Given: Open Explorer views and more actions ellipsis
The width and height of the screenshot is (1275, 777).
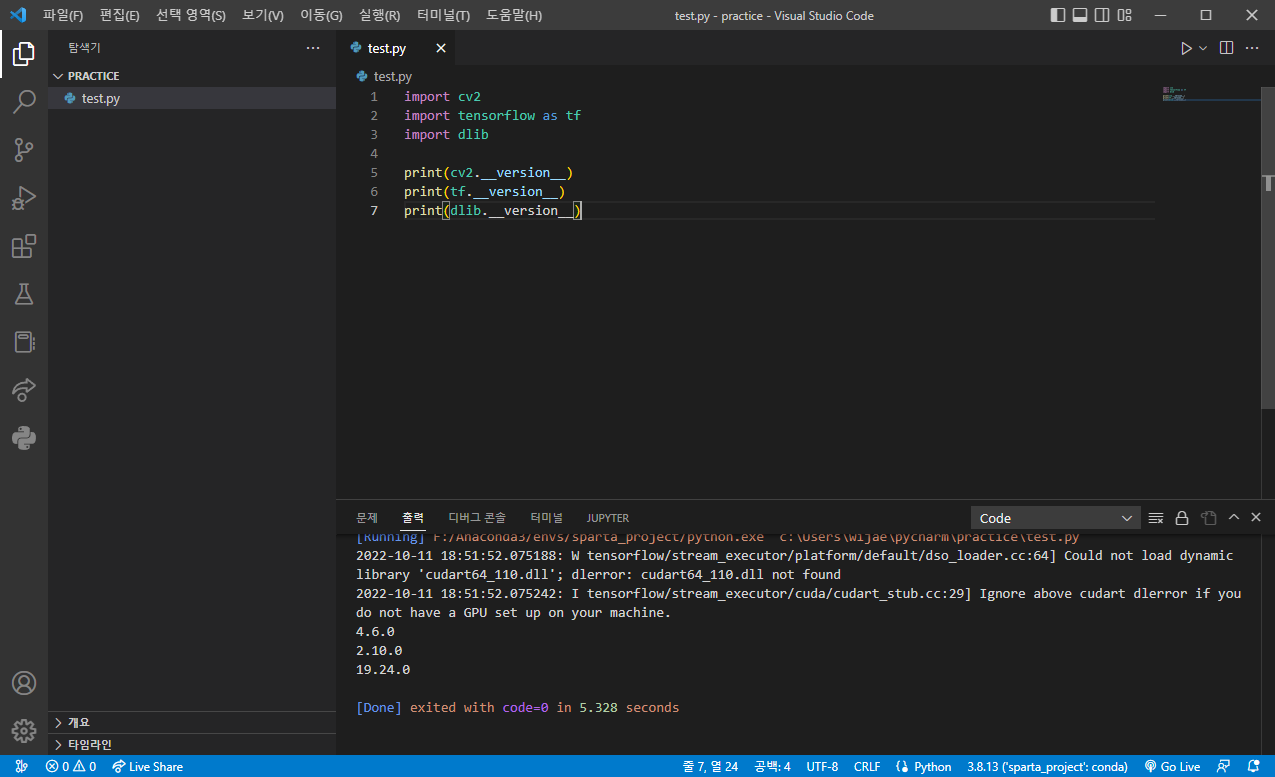Looking at the screenshot, I should coord(313,48).
